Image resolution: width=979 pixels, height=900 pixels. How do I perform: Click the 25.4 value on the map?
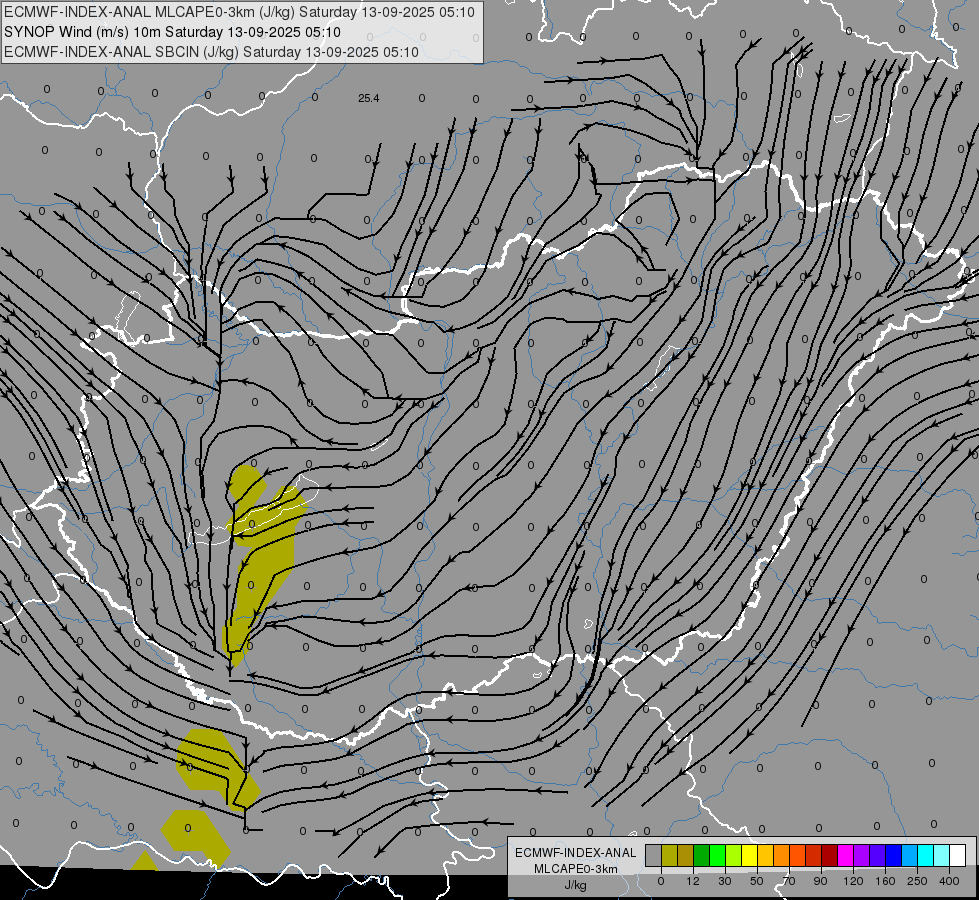[368, 98]
